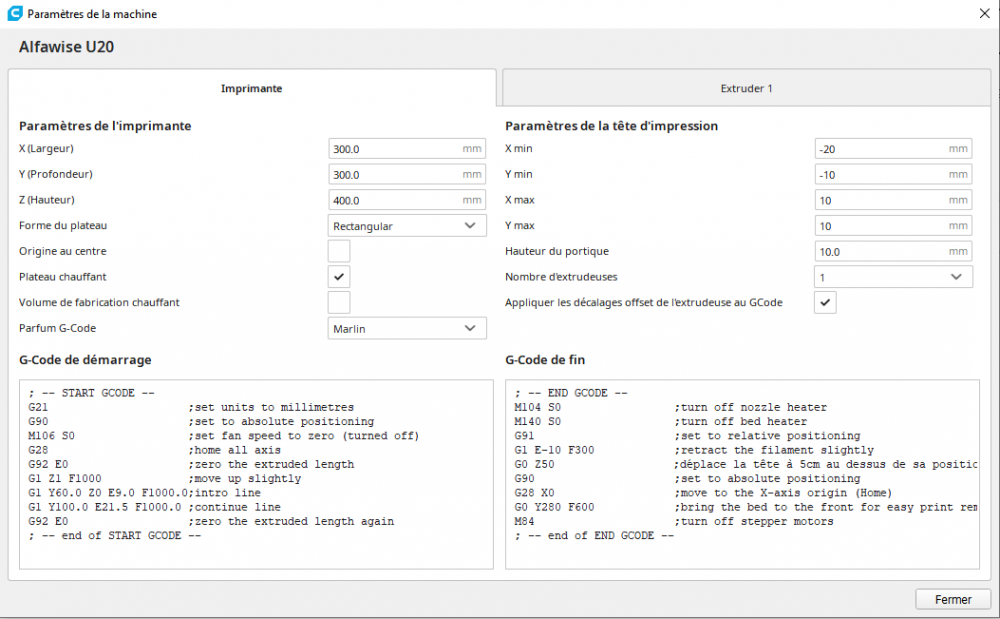Uncheck the Plateau chauffant checkbox
The image size is (1000, 619).
tap(339, 277)
